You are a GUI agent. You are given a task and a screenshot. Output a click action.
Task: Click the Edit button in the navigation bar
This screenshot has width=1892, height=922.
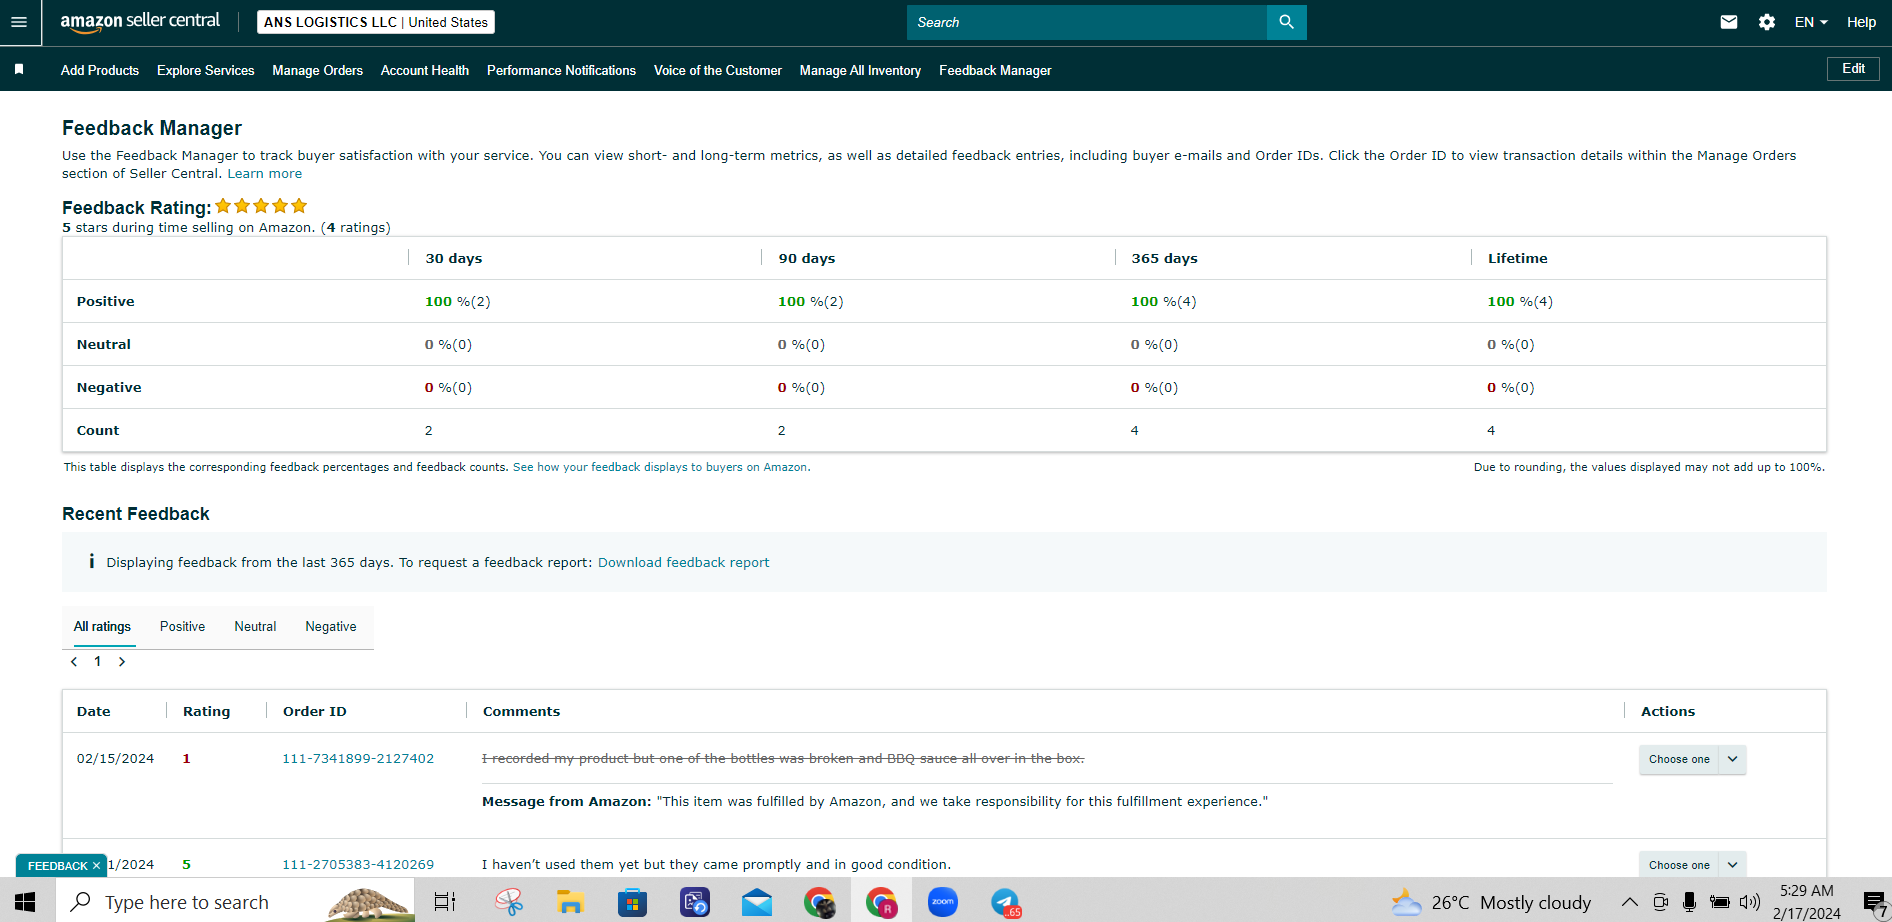(x=1853, y=69)
